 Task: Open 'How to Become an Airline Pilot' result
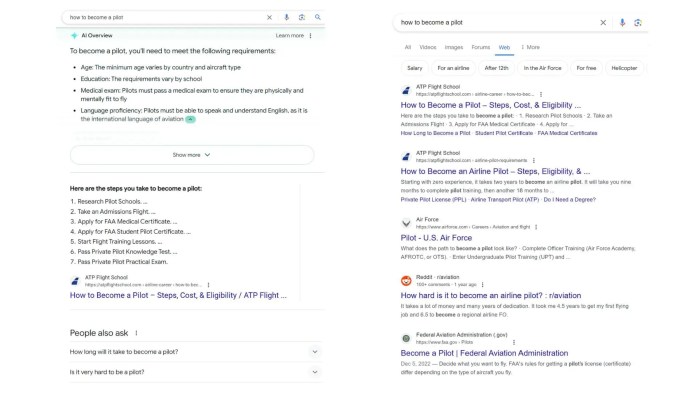[495, 171]
